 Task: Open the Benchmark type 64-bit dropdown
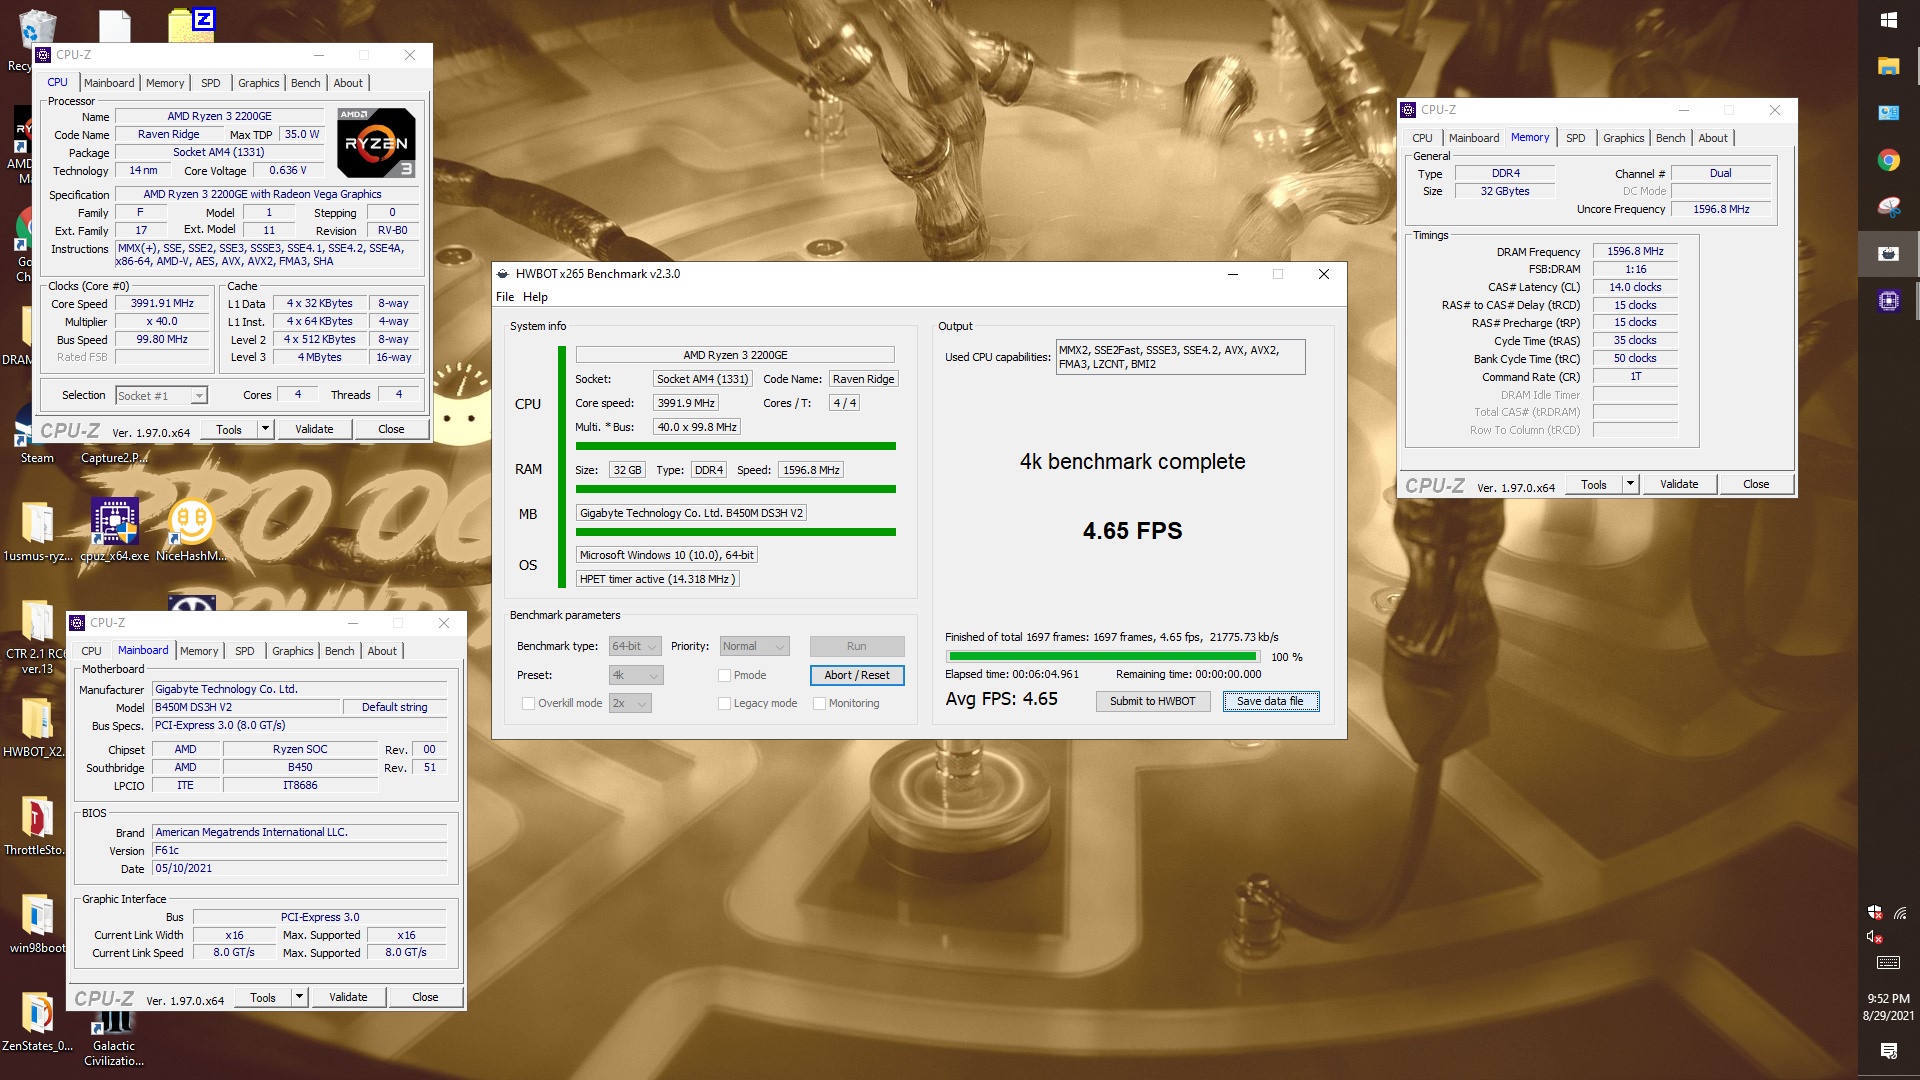coord(635,646)
